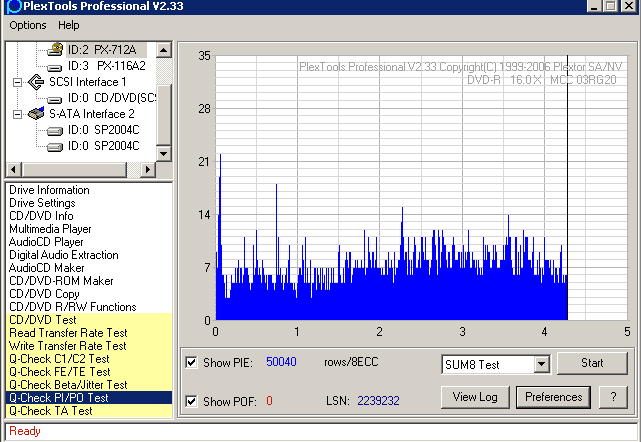Click the CD/DVD drive icon under SCSI
This screenshot has height=442, width=641.
click(55, 98)
